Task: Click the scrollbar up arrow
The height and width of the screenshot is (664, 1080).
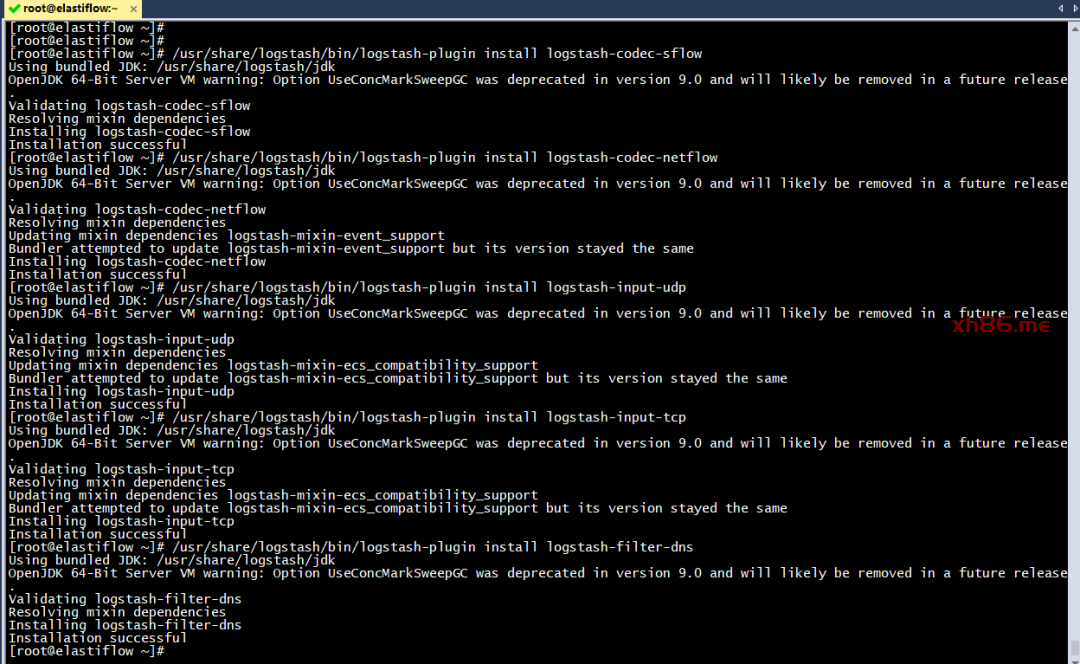Action: click(1074, 27)
